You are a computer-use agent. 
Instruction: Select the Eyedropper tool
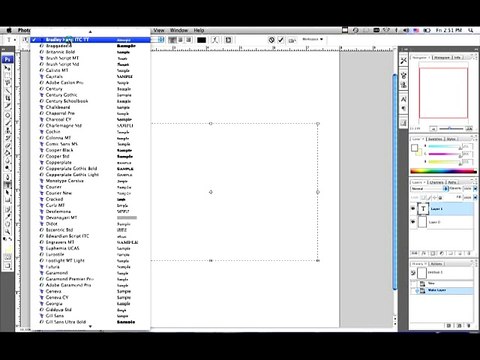[7, 217]
